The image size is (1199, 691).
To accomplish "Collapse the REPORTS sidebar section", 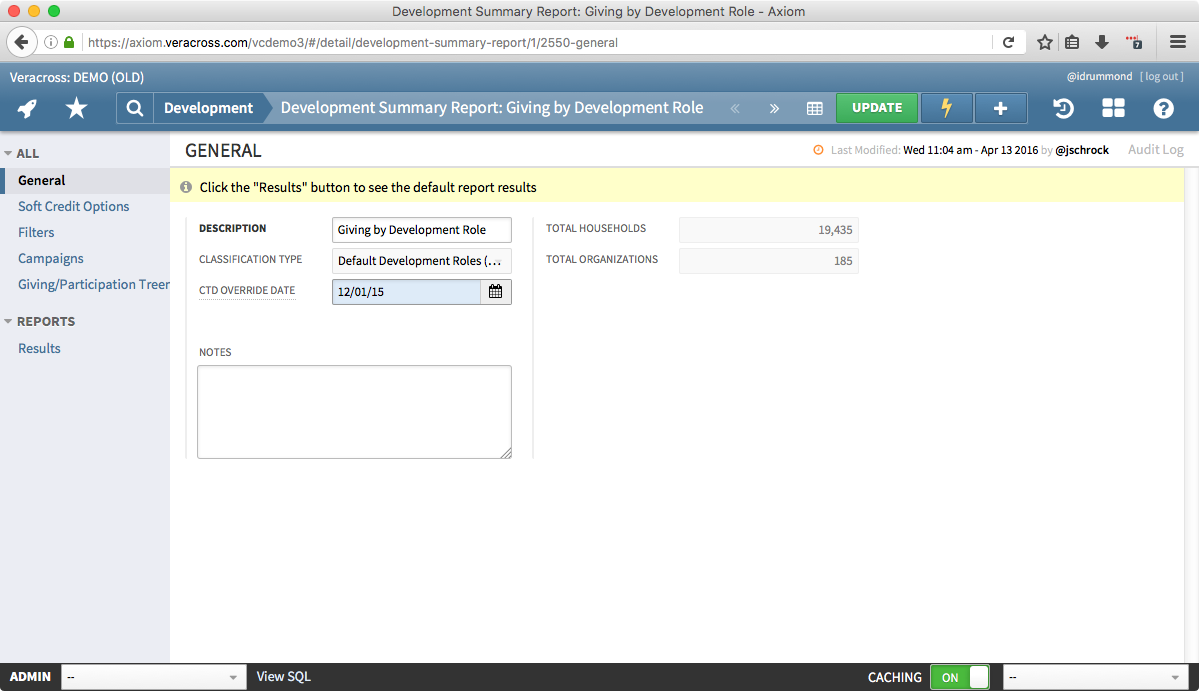I will [x=9, y=322].
